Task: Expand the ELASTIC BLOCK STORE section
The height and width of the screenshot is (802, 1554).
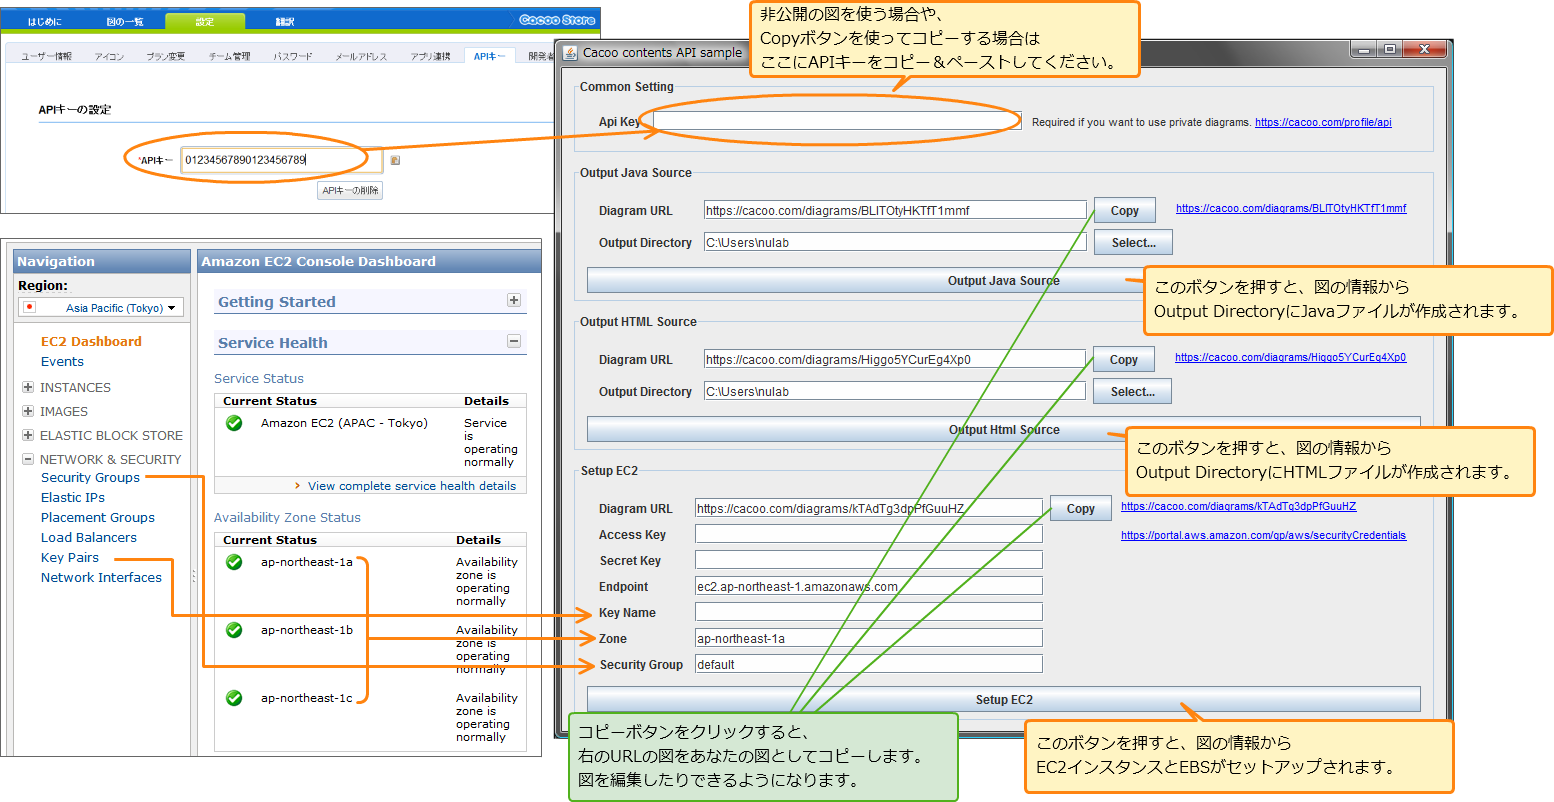Action: [28, 435]
